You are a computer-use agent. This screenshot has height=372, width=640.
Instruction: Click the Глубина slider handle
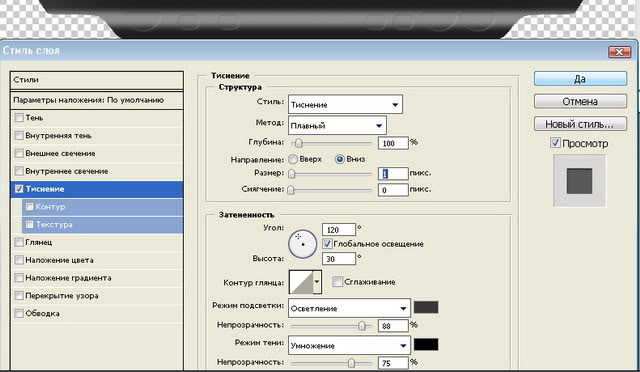299,143
